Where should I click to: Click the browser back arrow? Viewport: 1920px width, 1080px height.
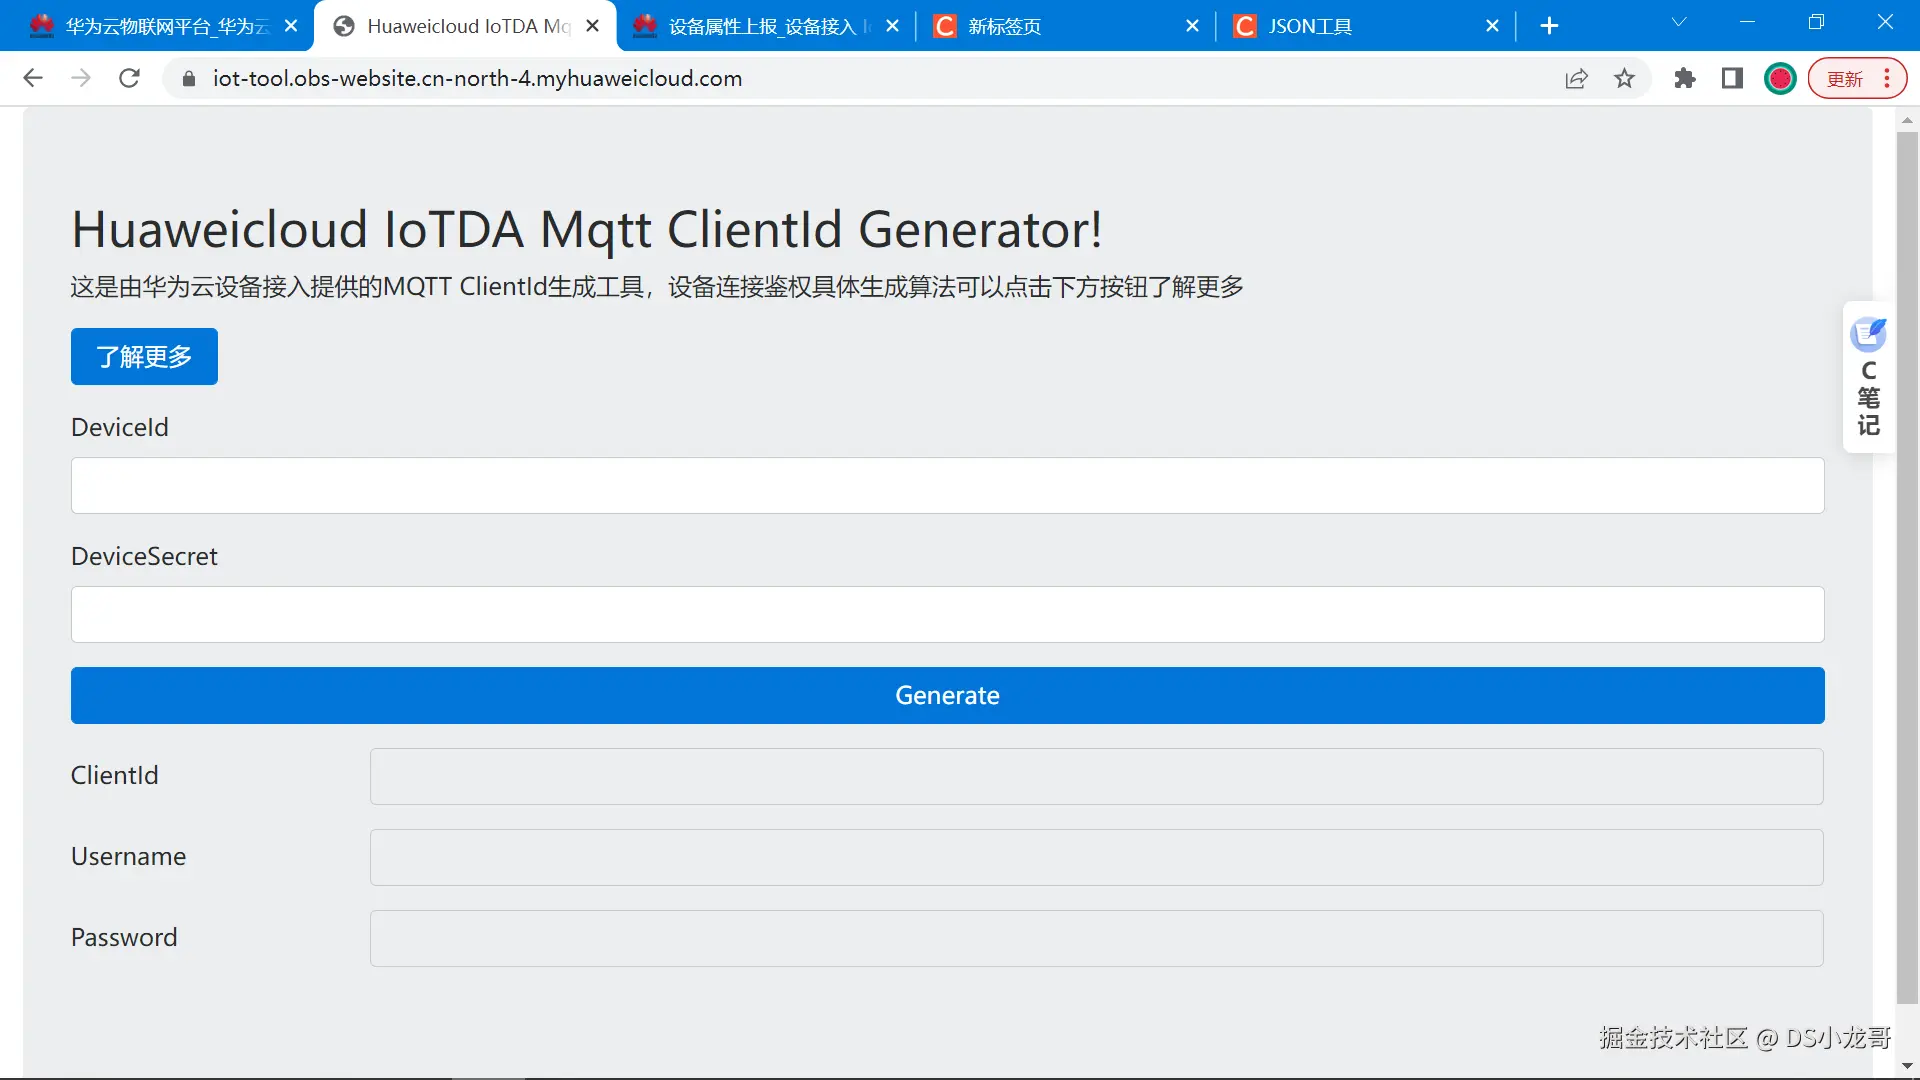[33, 78]
